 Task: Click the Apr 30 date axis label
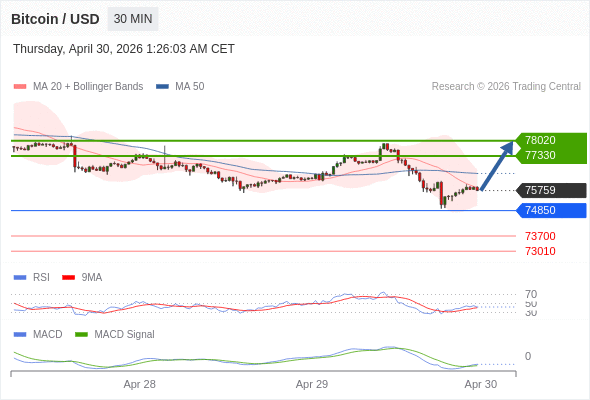coord(481,384)
